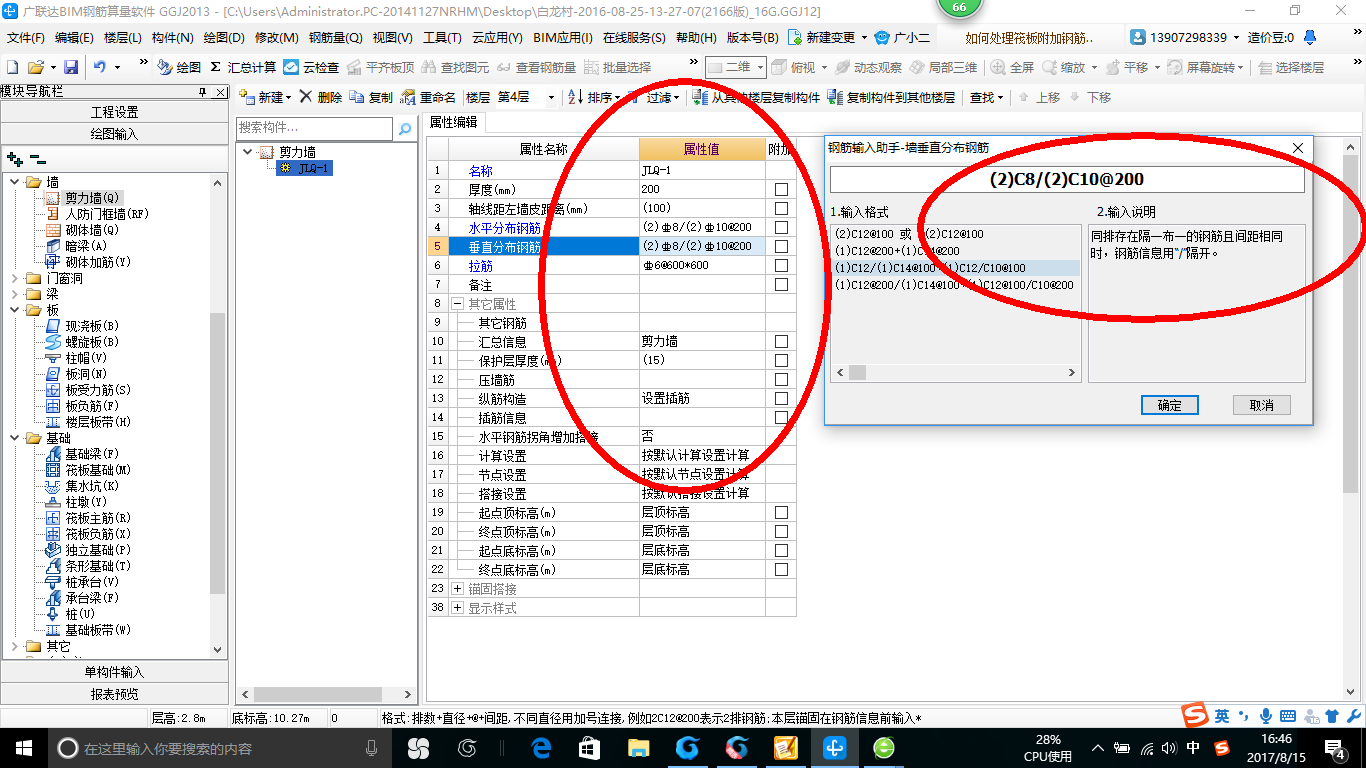This screenshot has width=1366, height=768.
Task: Open 单构件输入 panel
Action: coord(114,672)
